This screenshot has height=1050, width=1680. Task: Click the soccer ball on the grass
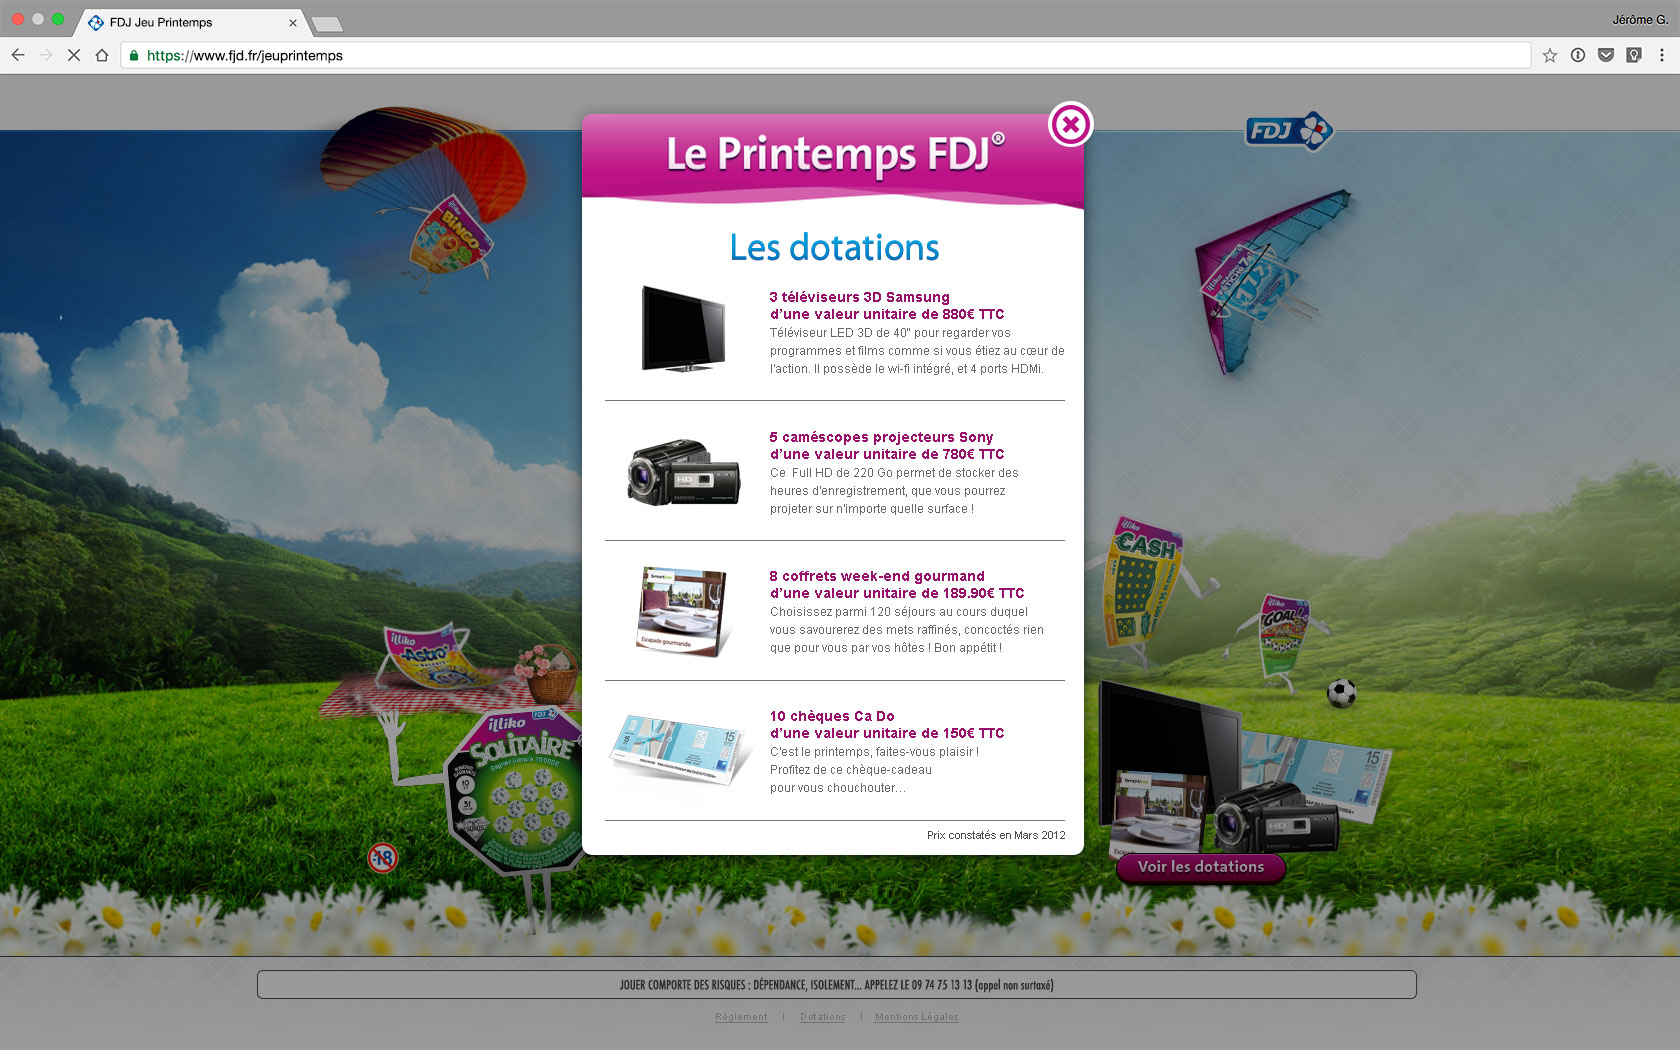click(1341, 693)
